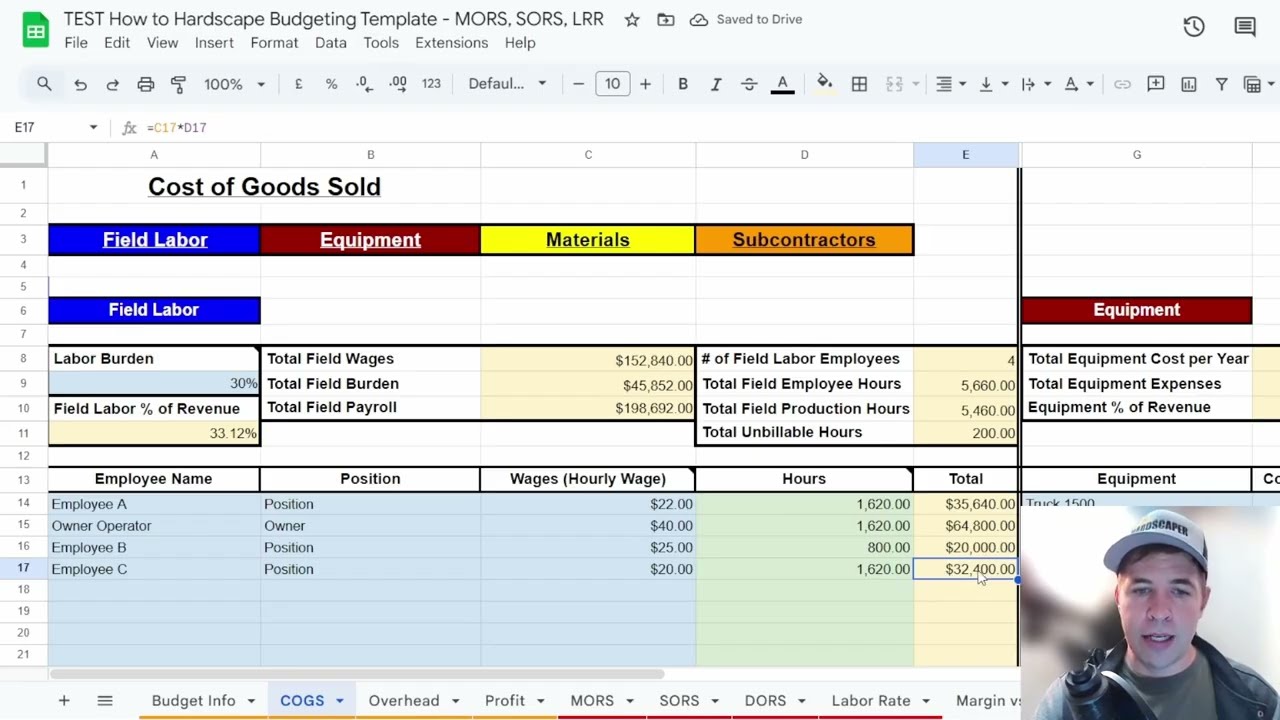Click the Field Labor header link

(155, 240)
